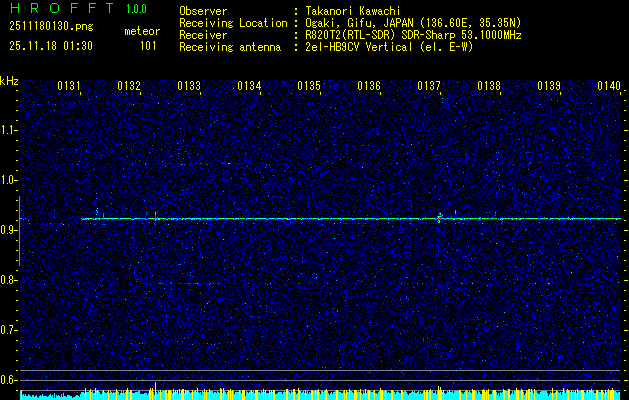
Task: Click the 0140 time axis marker
Action: coord(609,86)
